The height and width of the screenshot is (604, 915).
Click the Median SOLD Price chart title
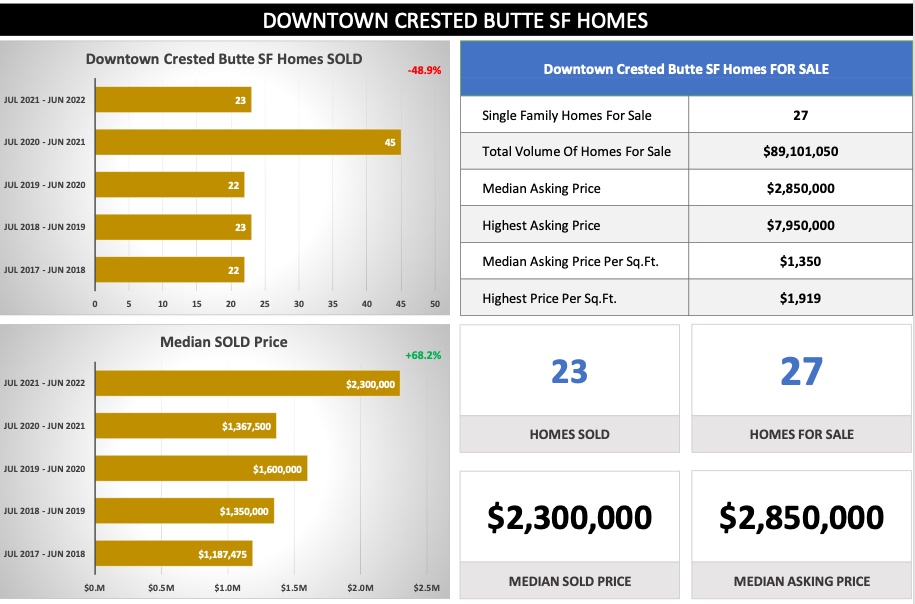click(224, 342)
